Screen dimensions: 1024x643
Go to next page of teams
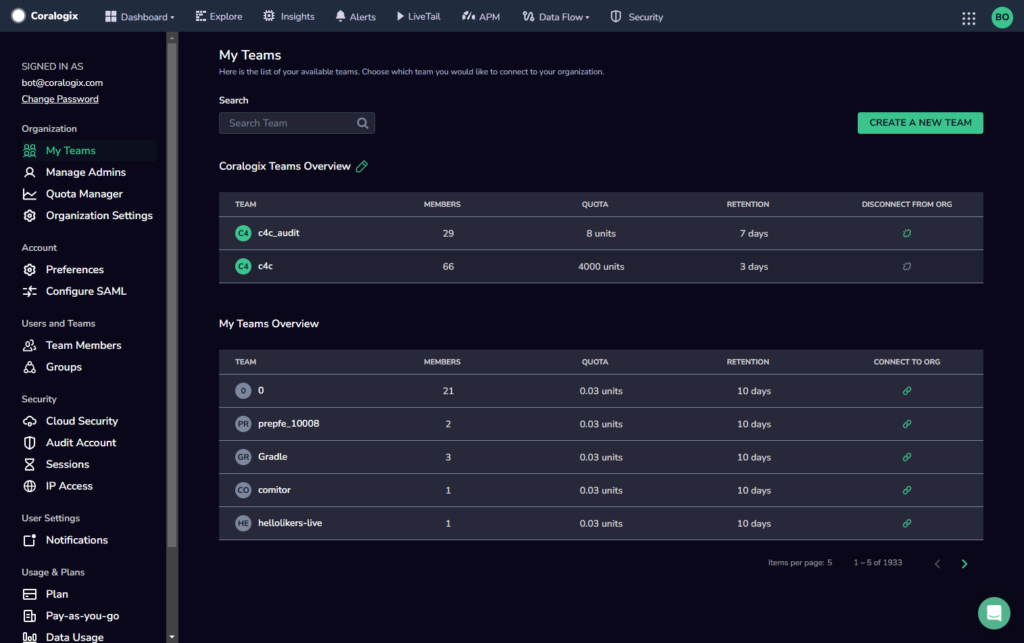point(964,564)
